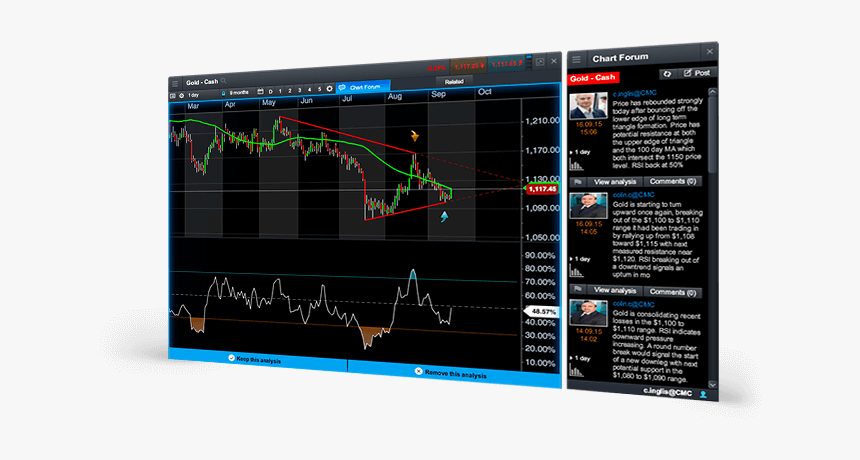Click the search magnifier beside Gold - Cash
860x460 pixels.
pos(223,81)
